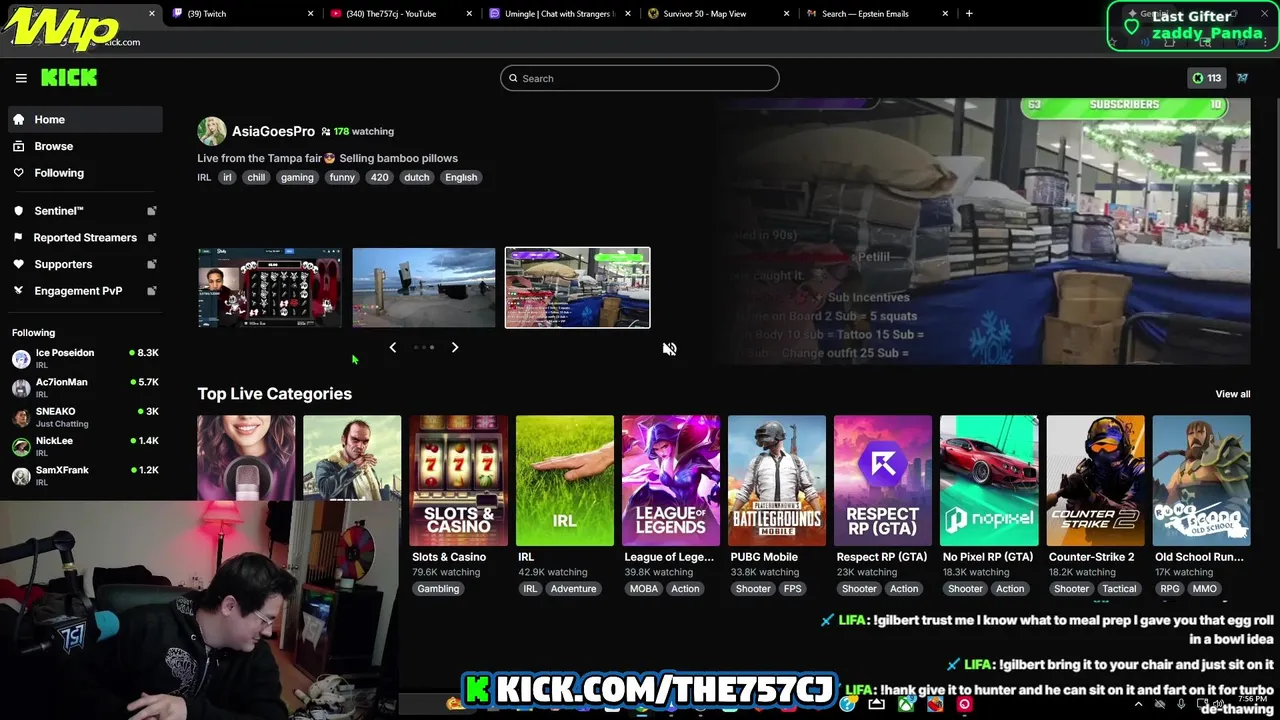Switch to the Epstein Emails search tab
1280x720 pixels.
pyautogui.click(x=878, y=14)
